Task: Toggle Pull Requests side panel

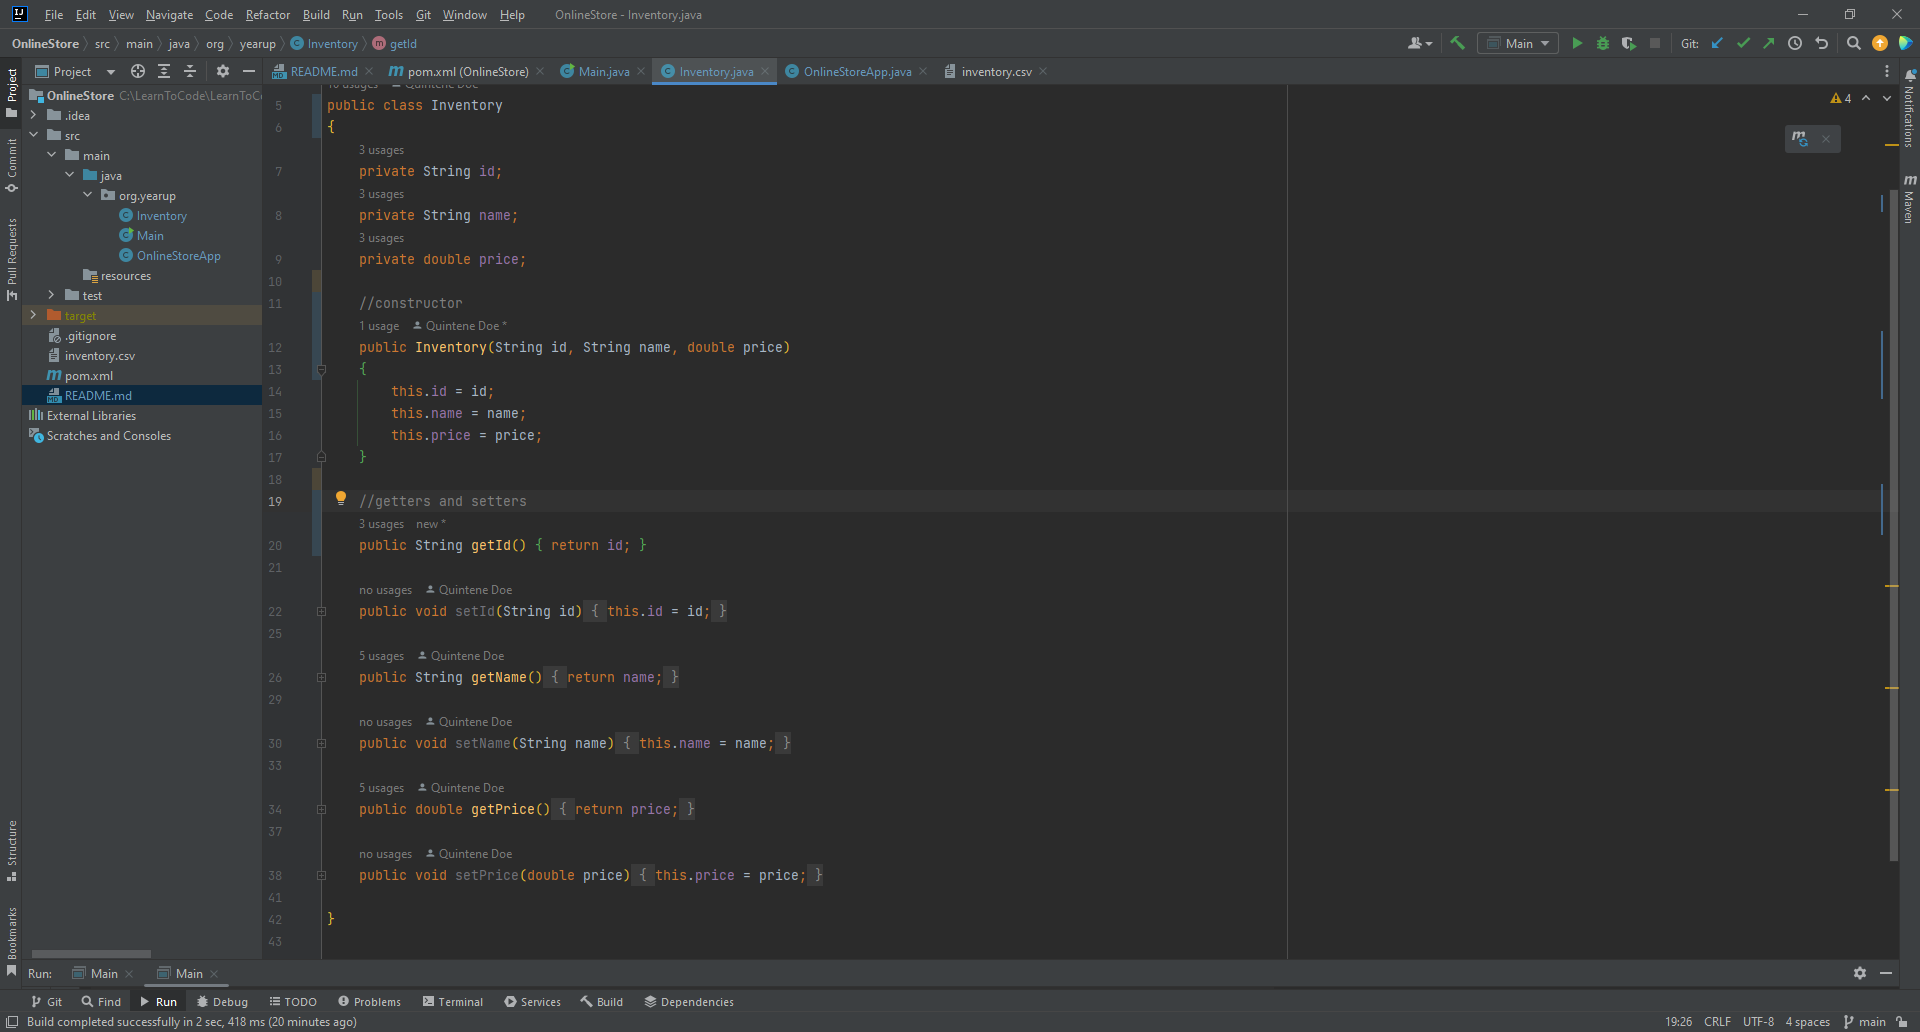Action: (12, 259)
